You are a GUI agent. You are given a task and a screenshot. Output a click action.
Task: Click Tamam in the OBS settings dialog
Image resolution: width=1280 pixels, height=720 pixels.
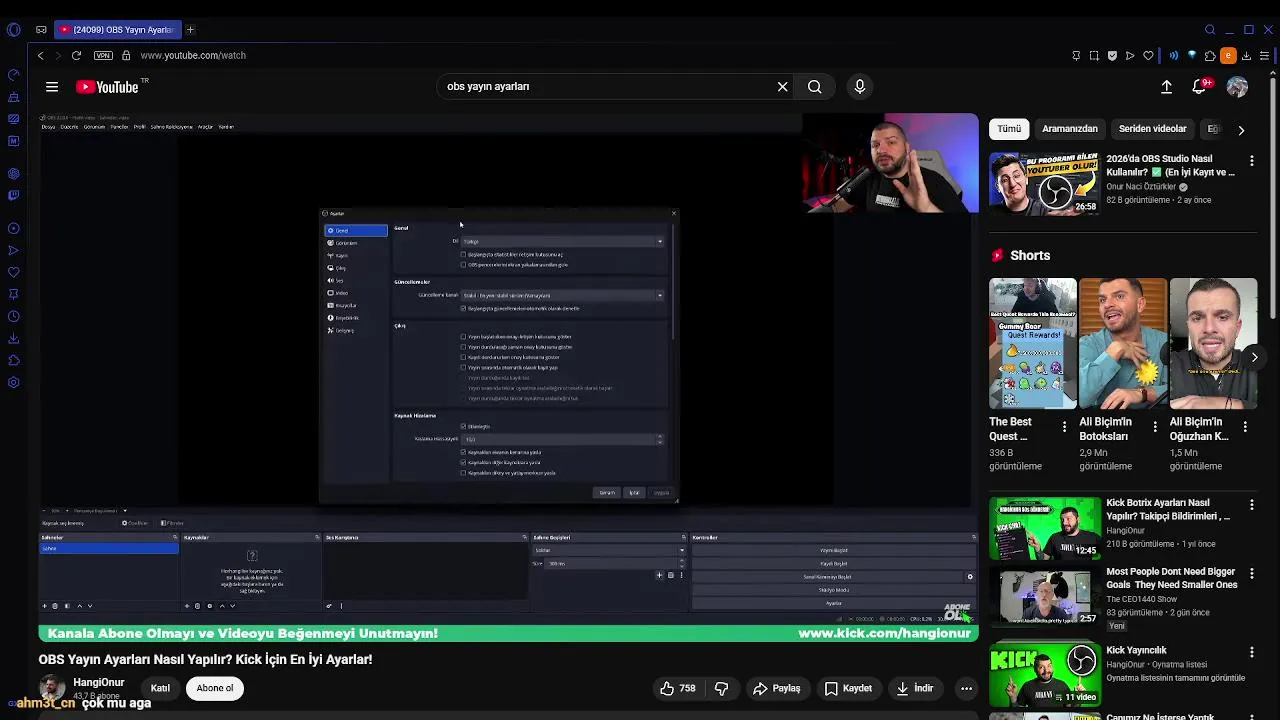point(607,493)
